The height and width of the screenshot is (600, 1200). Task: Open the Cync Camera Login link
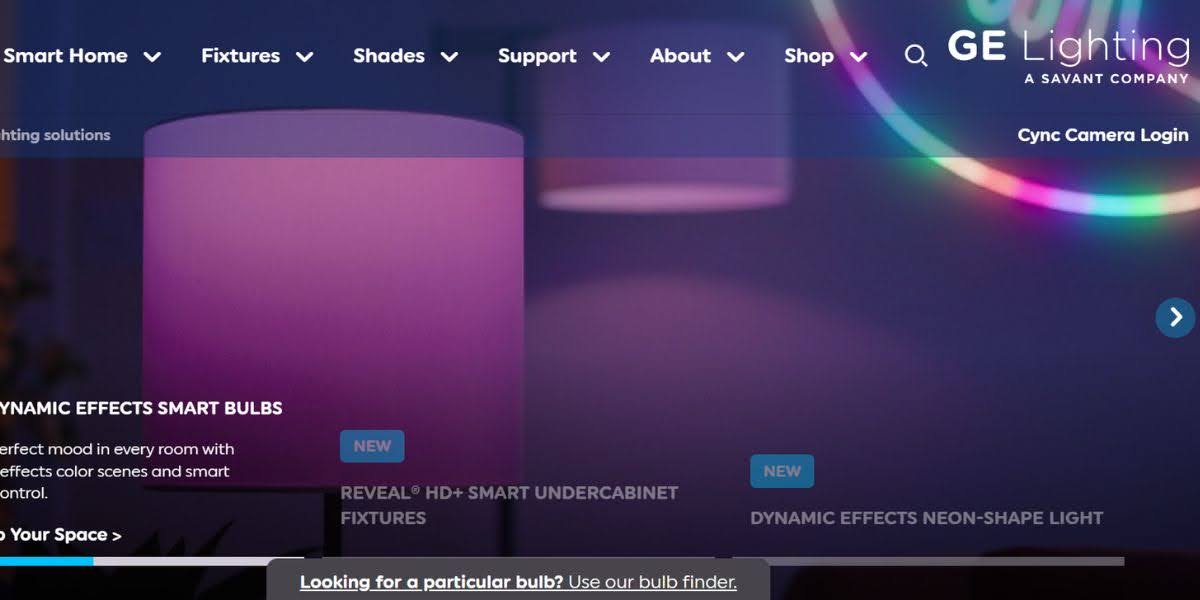click(1102, 135)
